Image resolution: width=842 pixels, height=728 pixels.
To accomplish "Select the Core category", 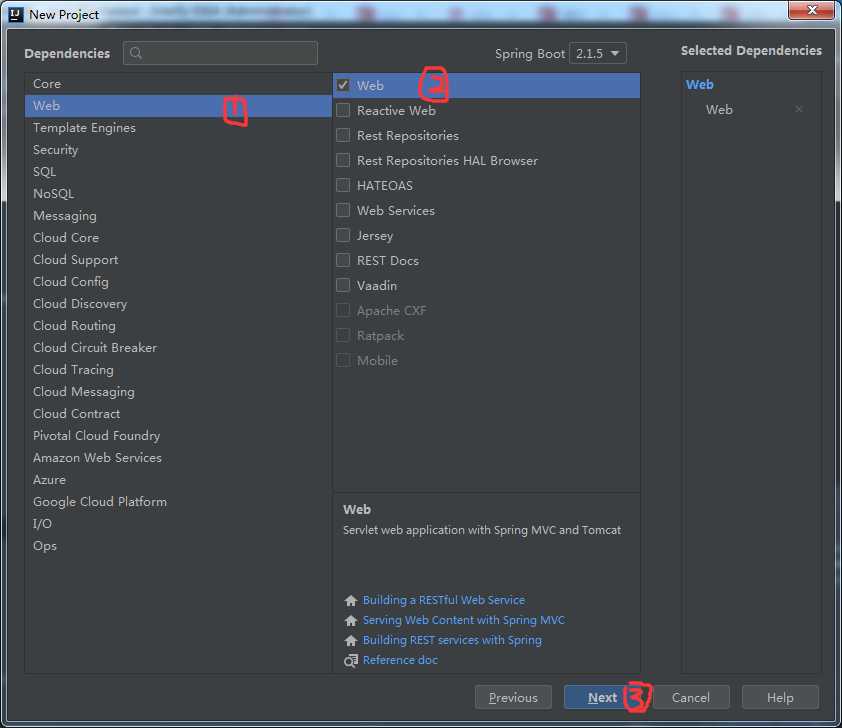I will coord(178,84).
